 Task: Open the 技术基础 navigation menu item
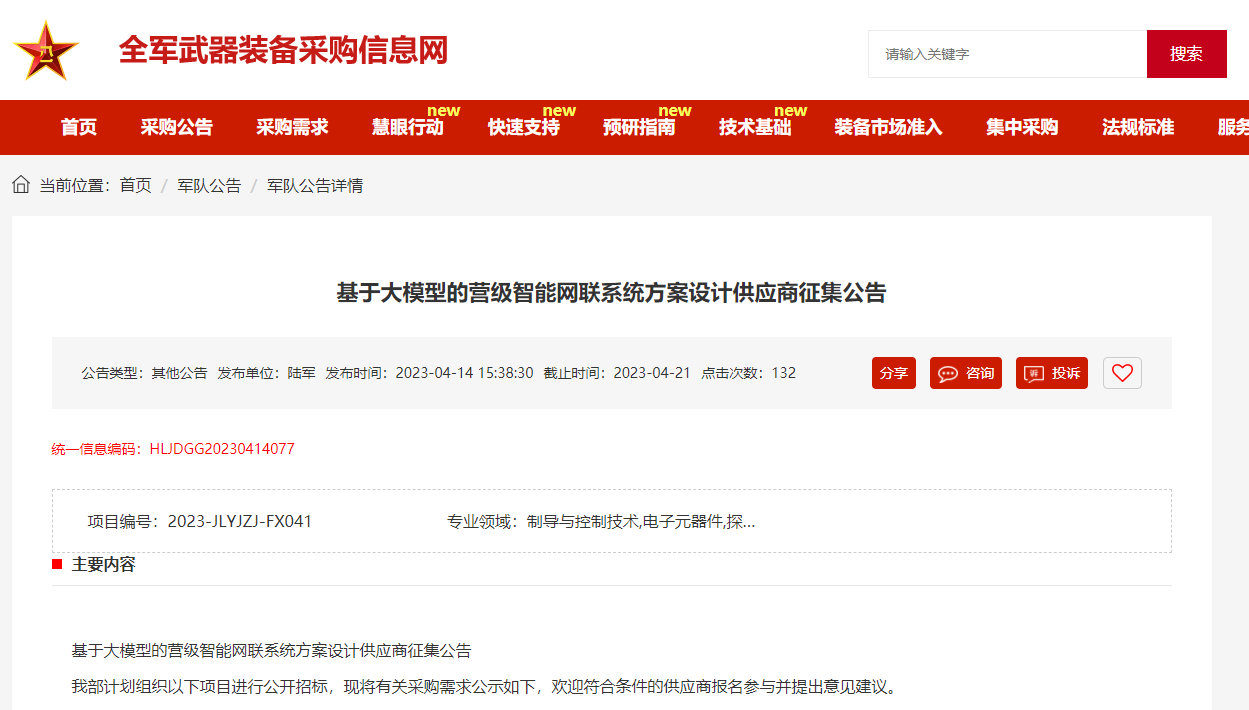click(755, 127)
